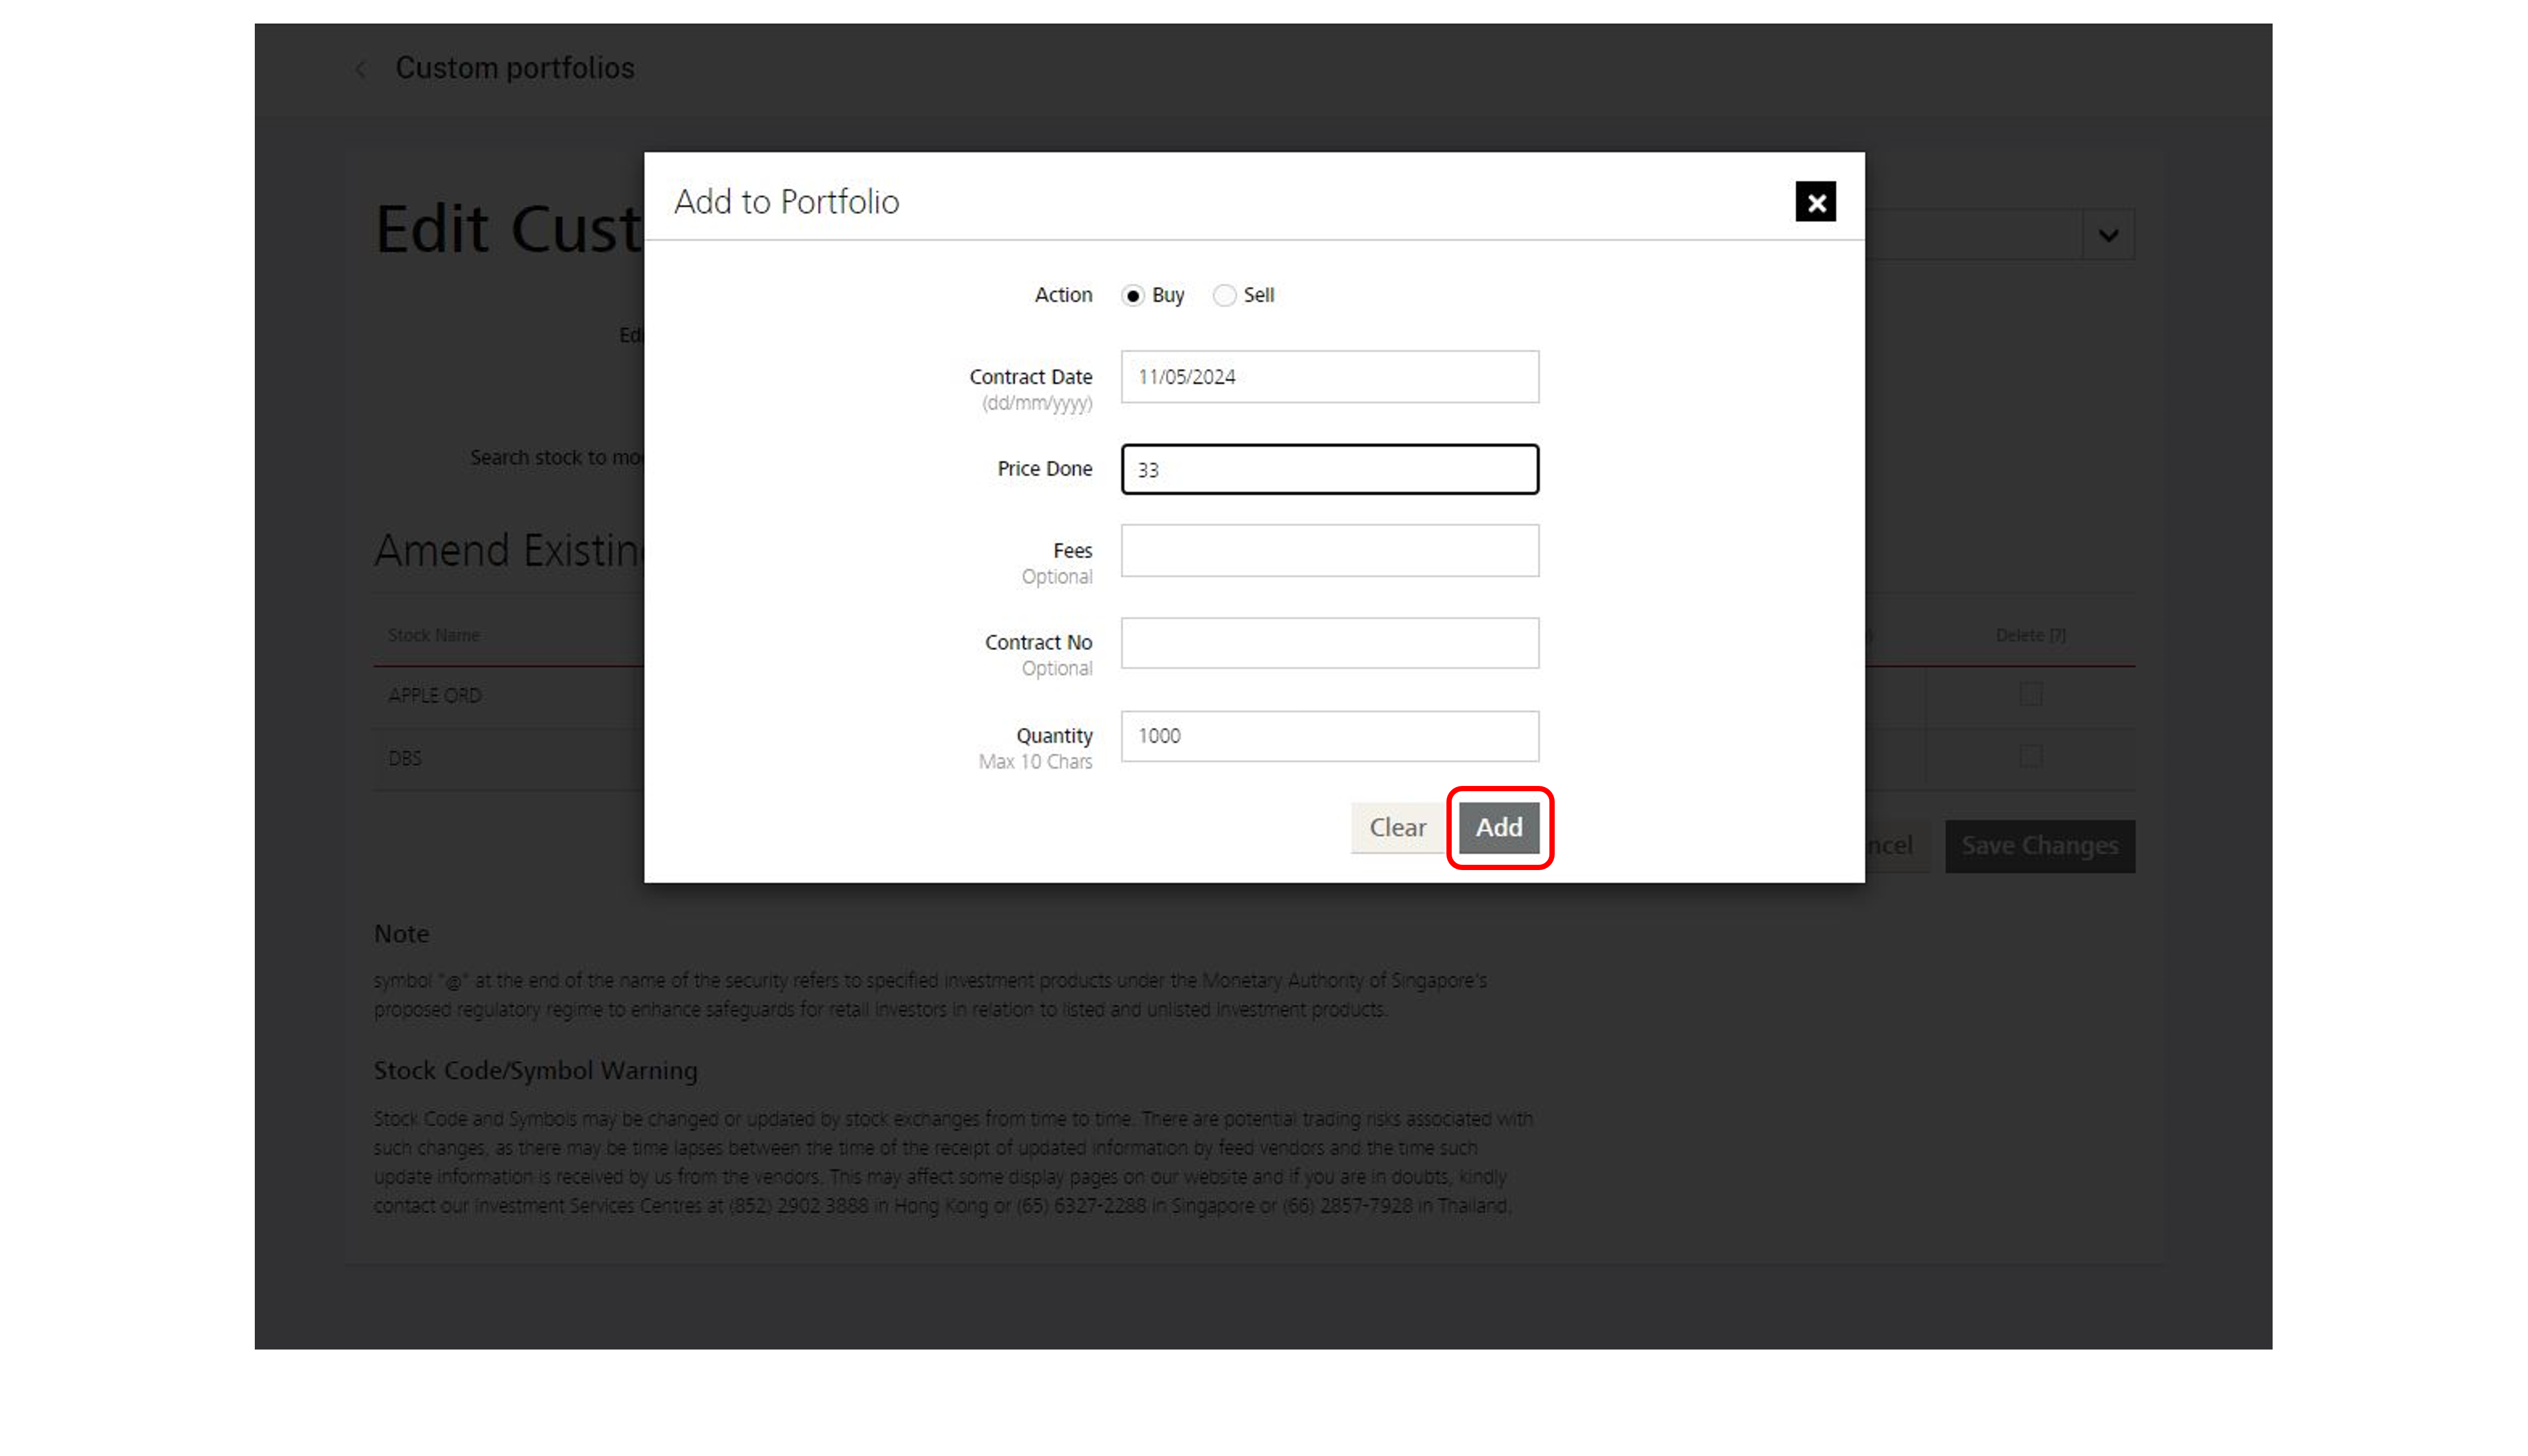Click the Contract Date input field
The image size is (2528, 1456).
1329,377
